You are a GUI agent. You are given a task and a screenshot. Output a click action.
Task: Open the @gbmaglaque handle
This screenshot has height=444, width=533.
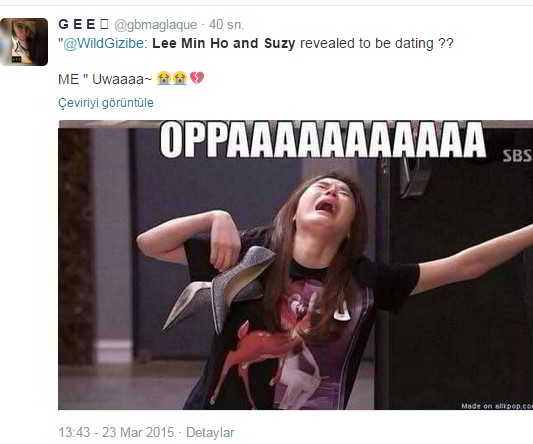click(156, 25)
